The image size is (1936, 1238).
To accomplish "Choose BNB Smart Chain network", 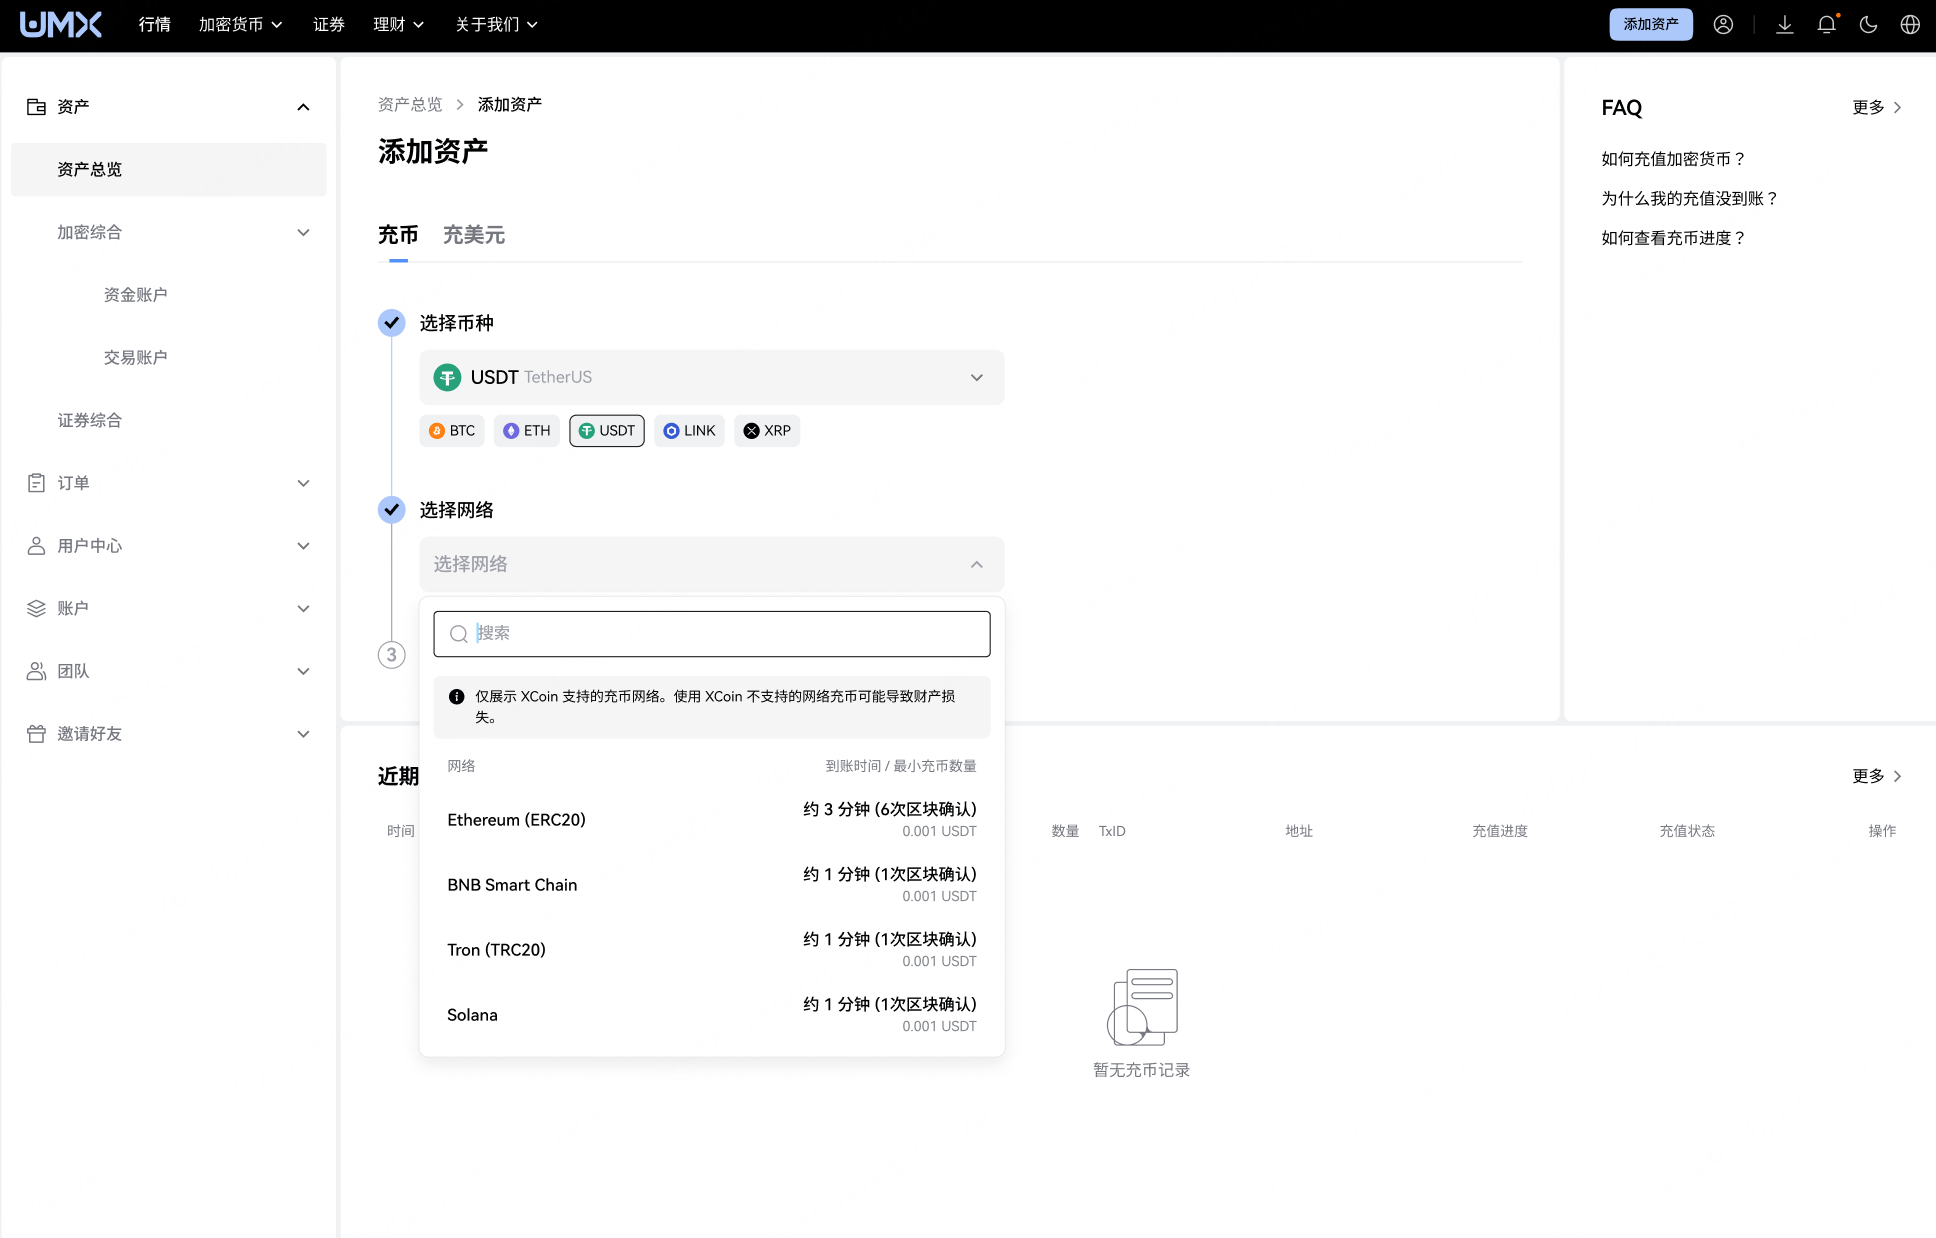I will point(712,885).
